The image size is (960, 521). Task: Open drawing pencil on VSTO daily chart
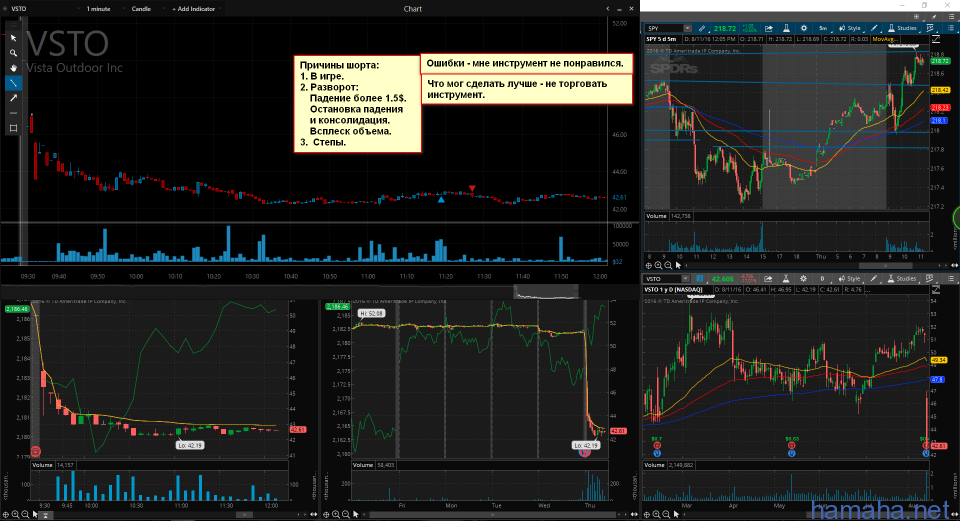pos(874,279)
